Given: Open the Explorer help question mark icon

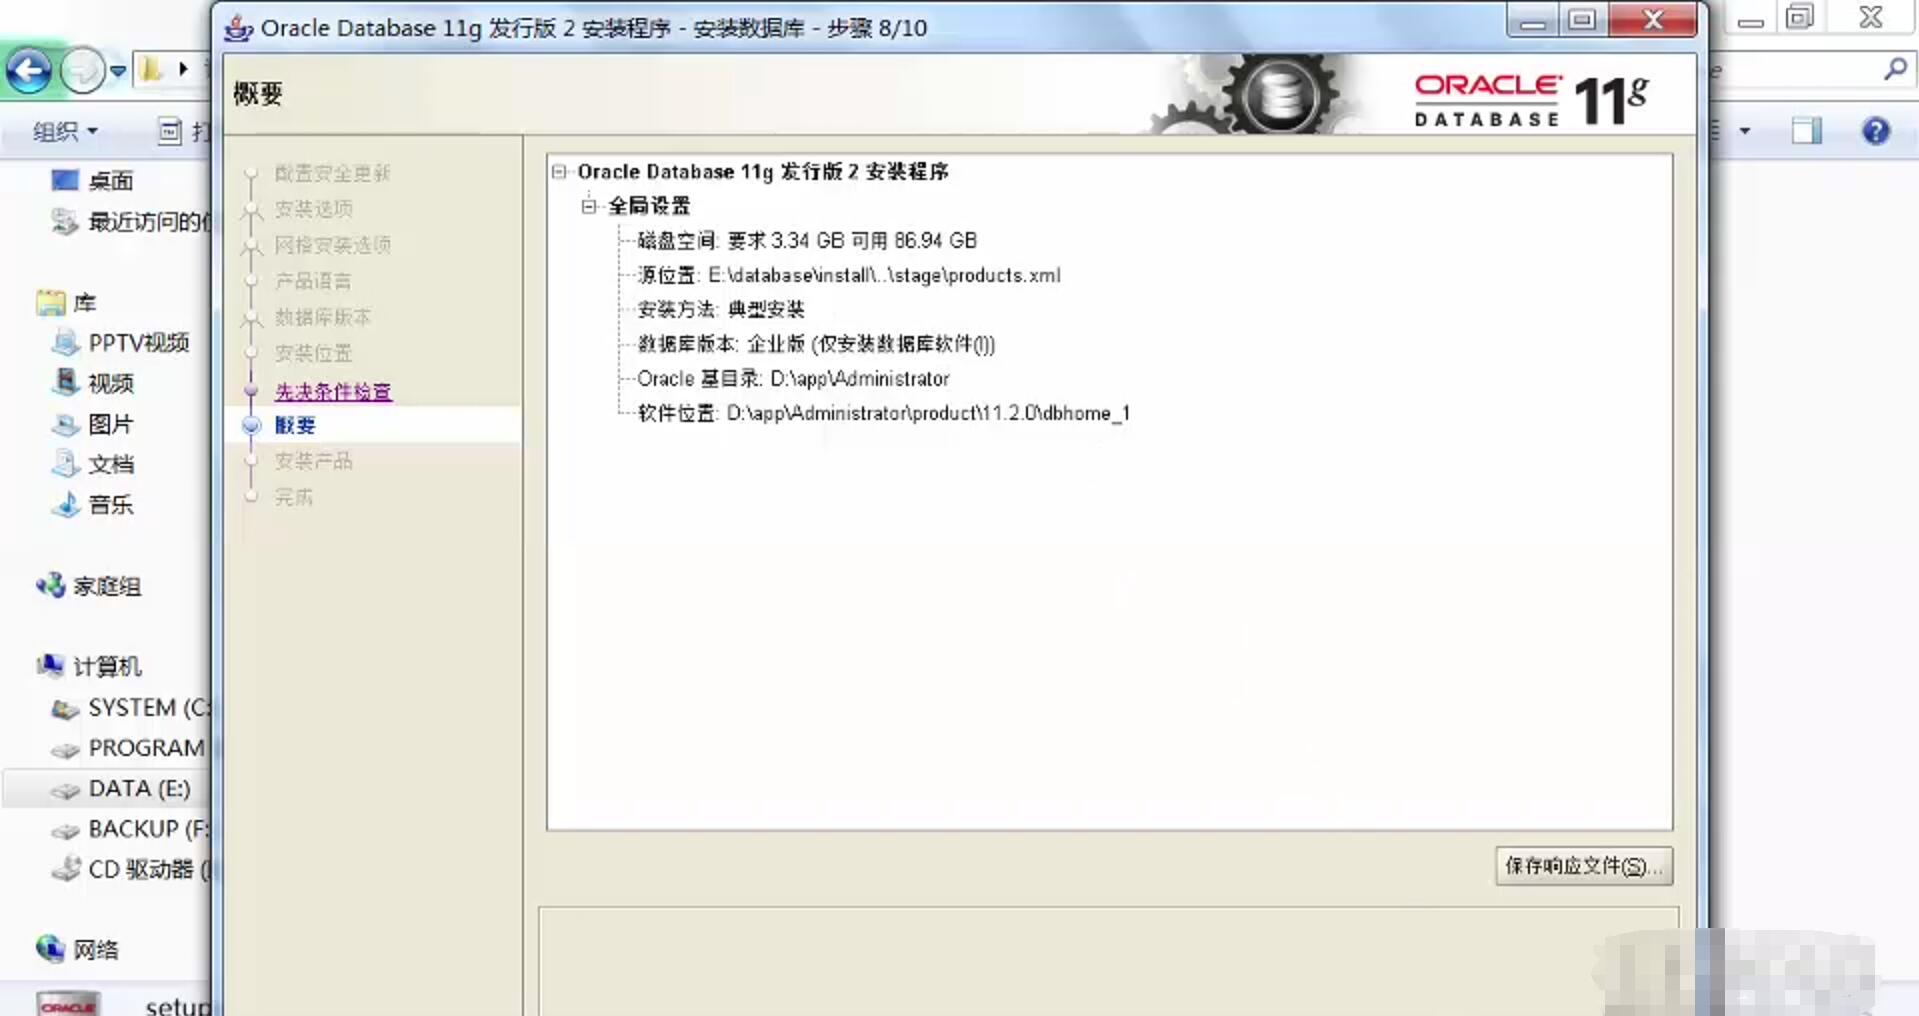Looking at the screenshot, I should click(1874, 130).
